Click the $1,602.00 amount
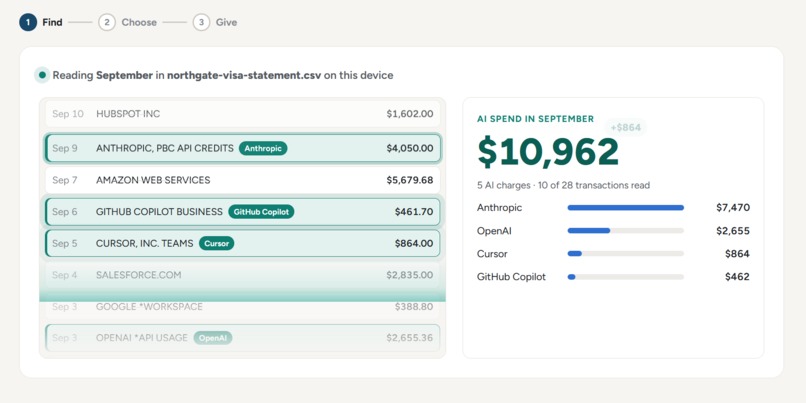The height and width of the screenshot is (403, 806). pyautogui.click(x=410, y=114)
